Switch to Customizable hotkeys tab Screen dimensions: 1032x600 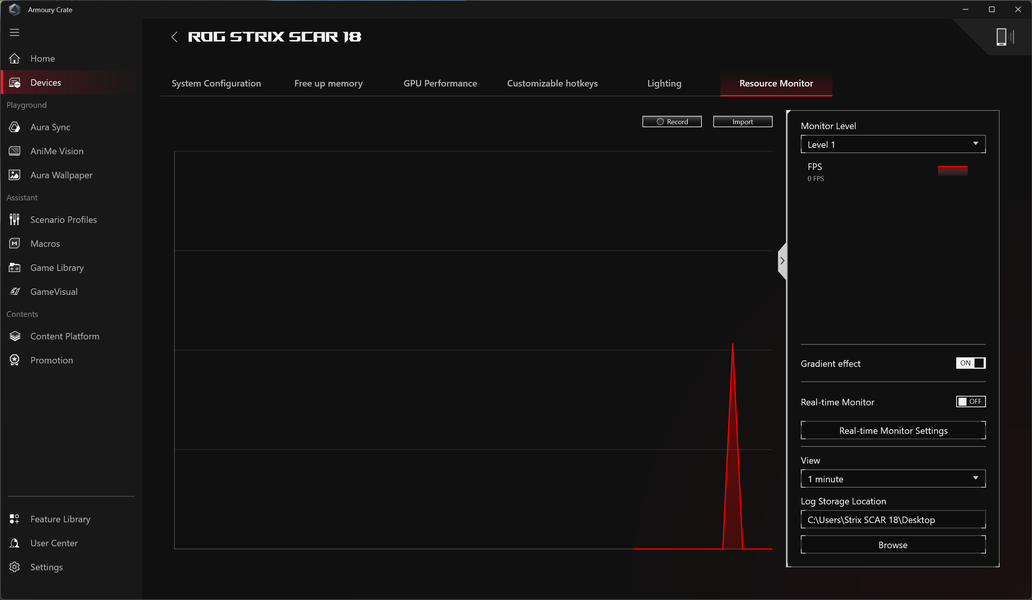552,84
